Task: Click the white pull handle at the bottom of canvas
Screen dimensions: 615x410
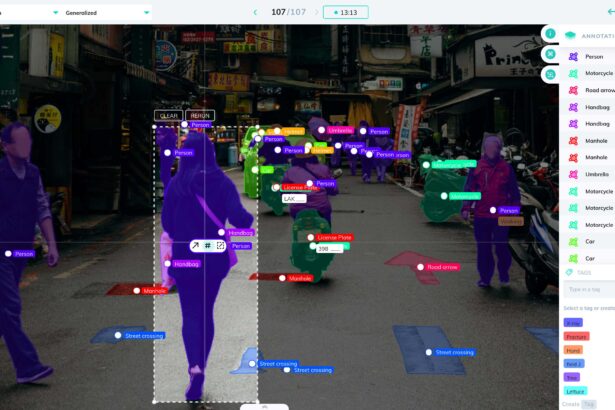Action: 264,407
